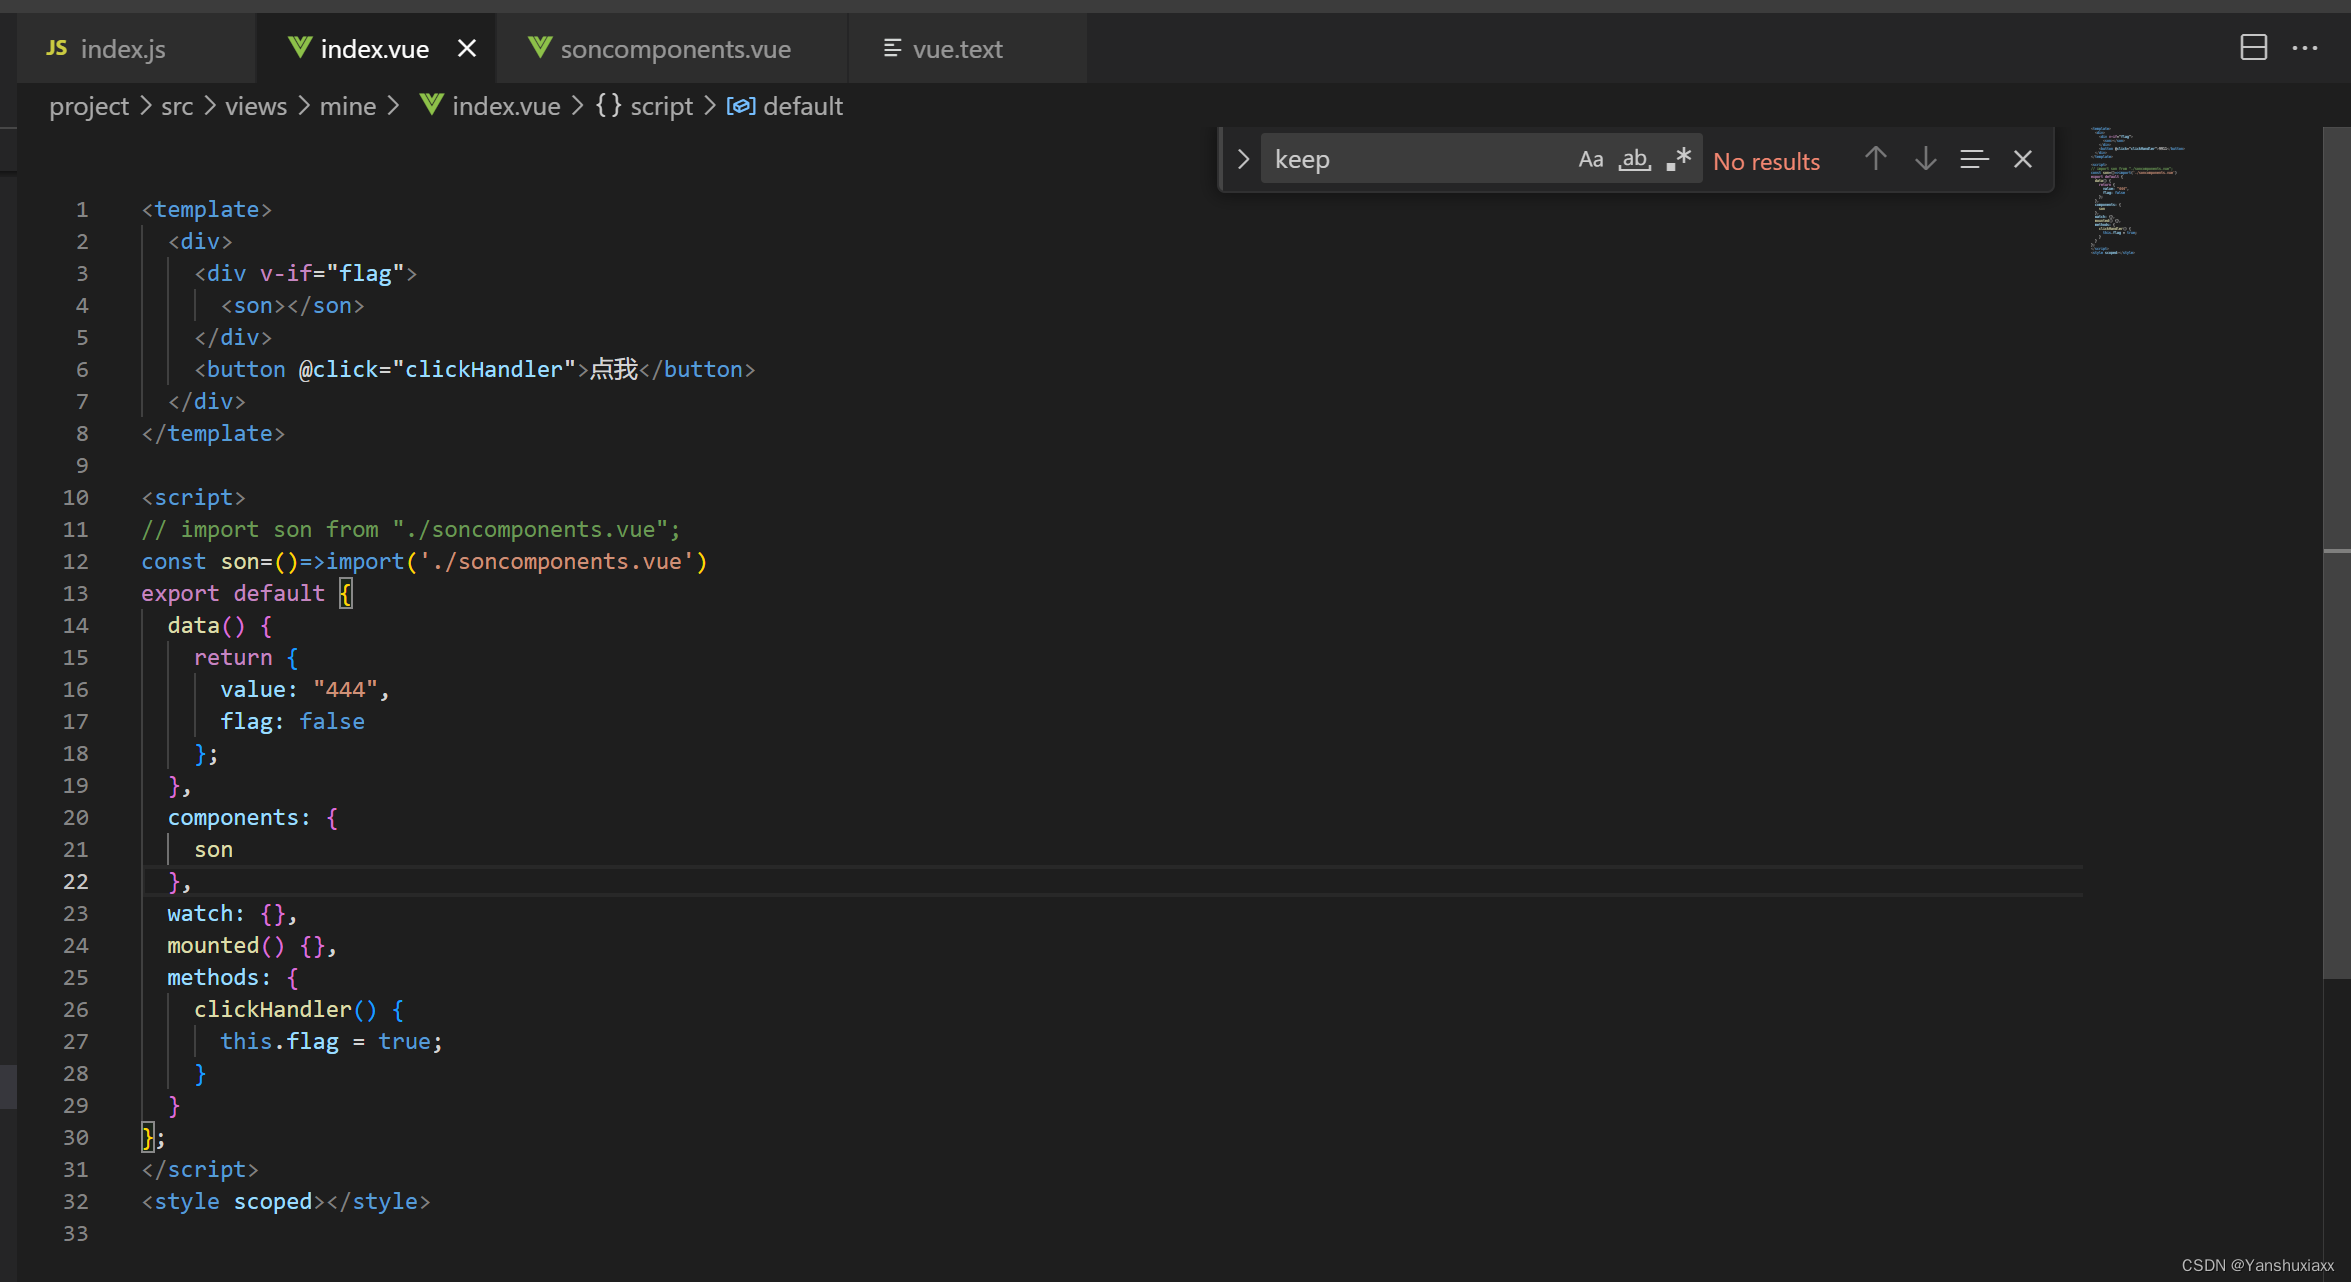Toggle Use Regular Expression option
Image resolution: width=2351 pixels, height=1282 pixels.
[x=1678, y=159]
